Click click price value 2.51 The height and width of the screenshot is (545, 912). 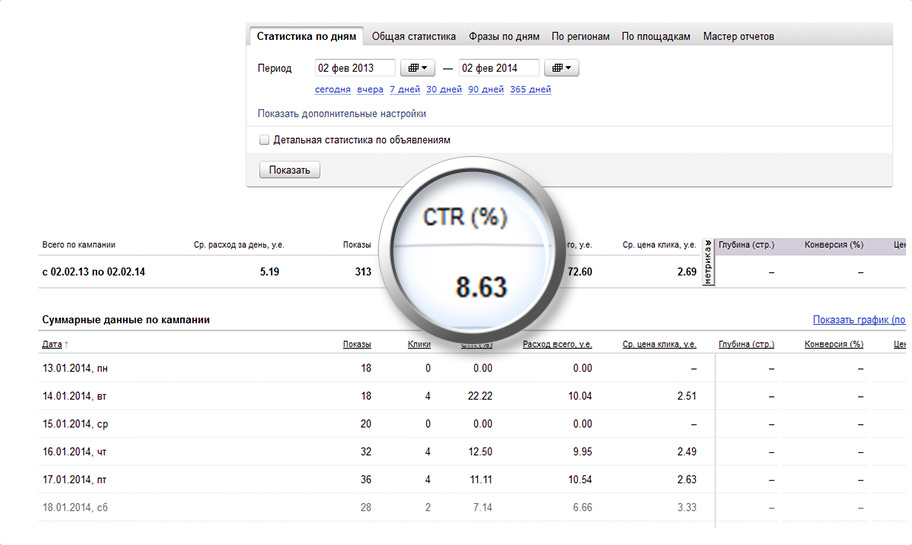tap(687, 396)
